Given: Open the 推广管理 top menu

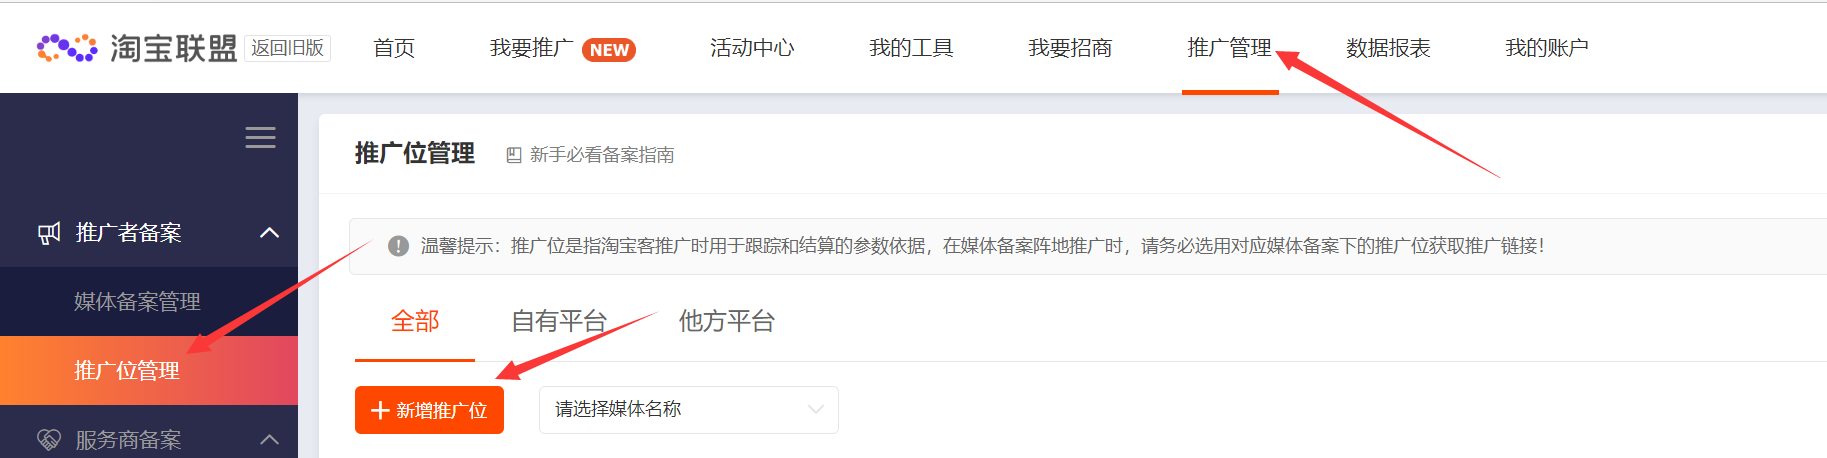Looking at the screenshot, I should click(x=1229, y=48).
